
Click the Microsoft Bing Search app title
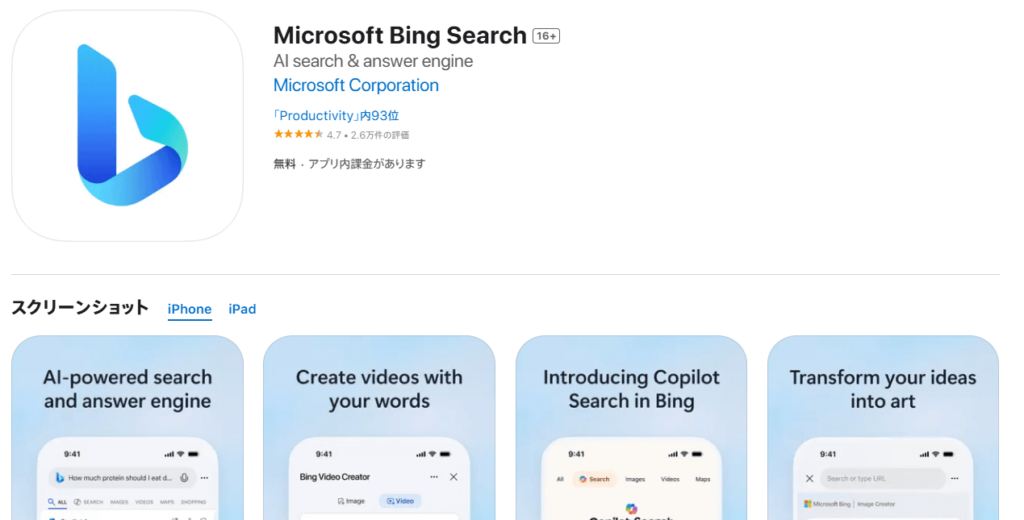(x=400, y=36)
